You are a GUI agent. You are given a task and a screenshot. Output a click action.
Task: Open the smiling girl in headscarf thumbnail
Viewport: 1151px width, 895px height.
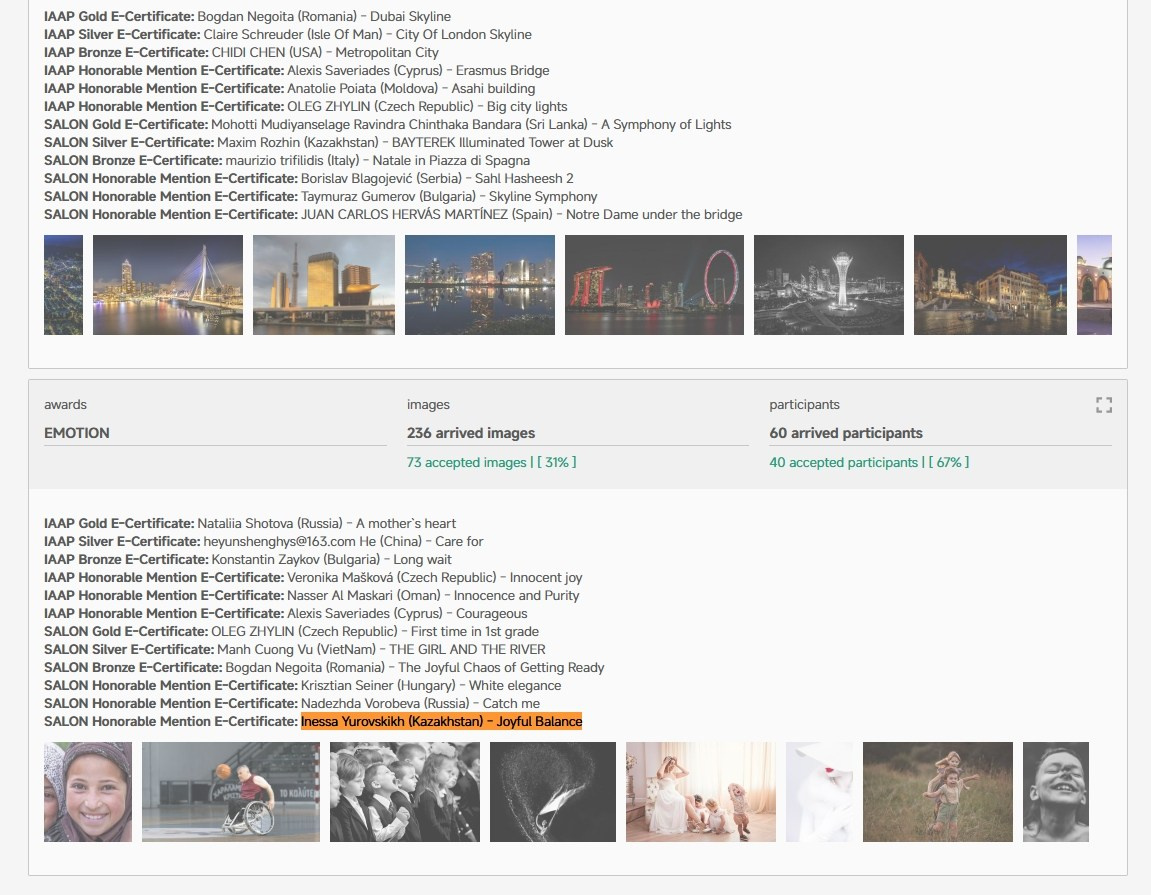point(88,792)
